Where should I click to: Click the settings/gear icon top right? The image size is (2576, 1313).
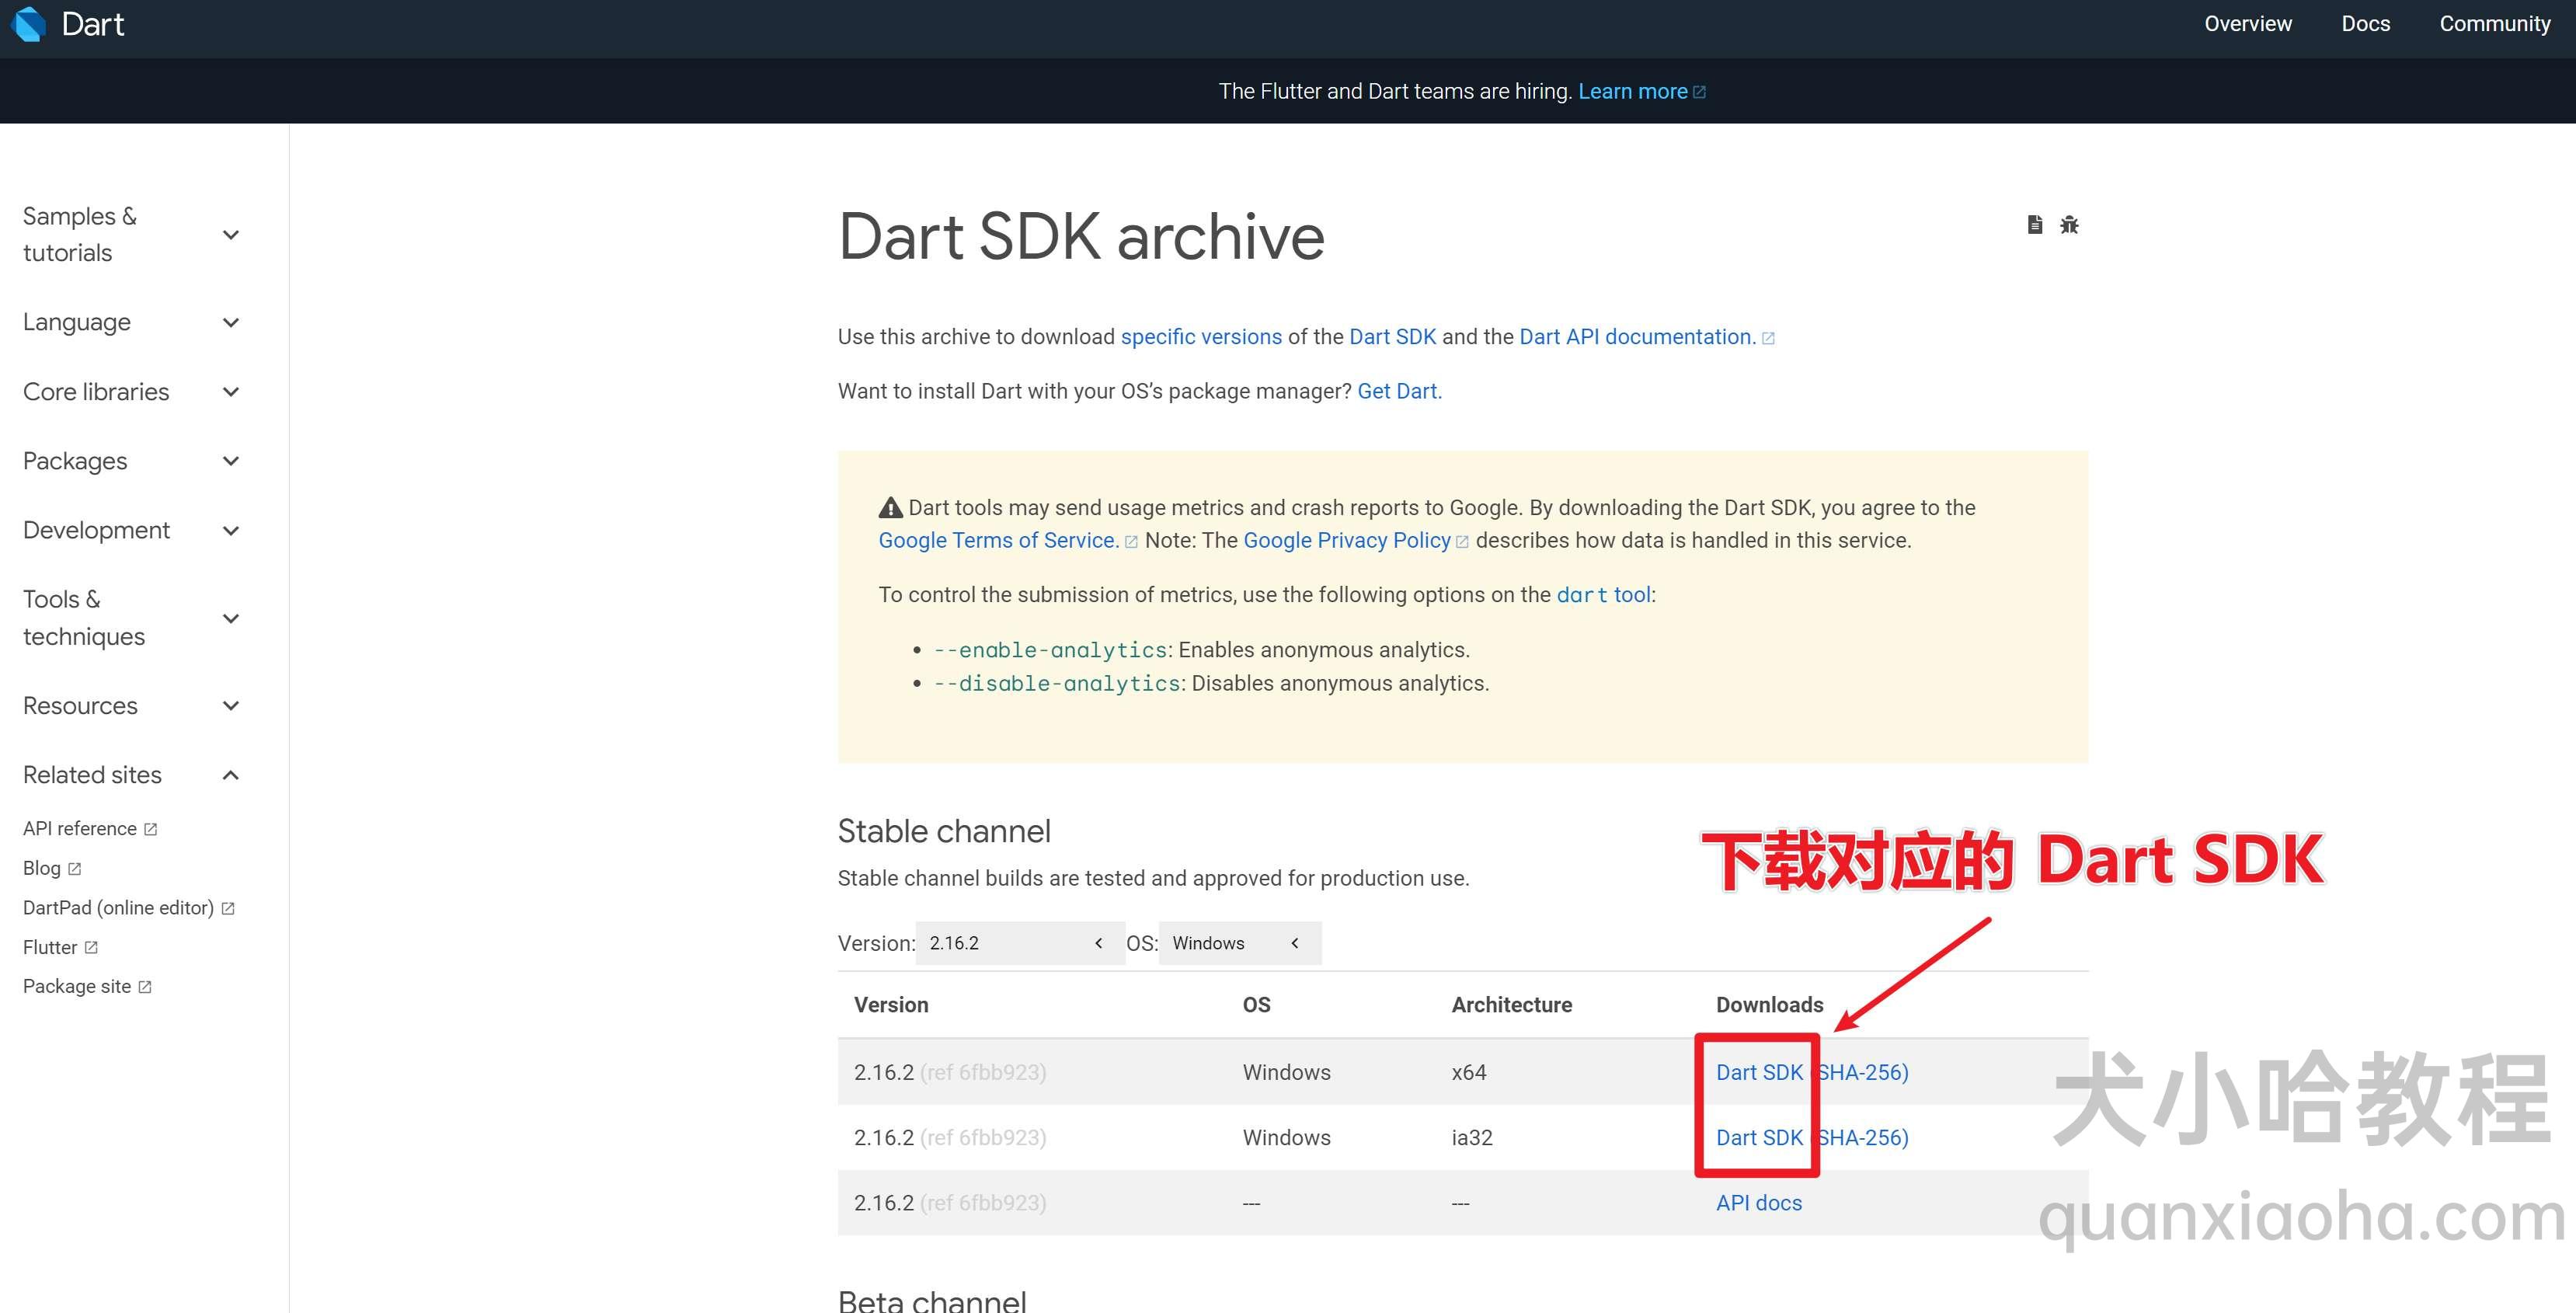coord(2070,225)
